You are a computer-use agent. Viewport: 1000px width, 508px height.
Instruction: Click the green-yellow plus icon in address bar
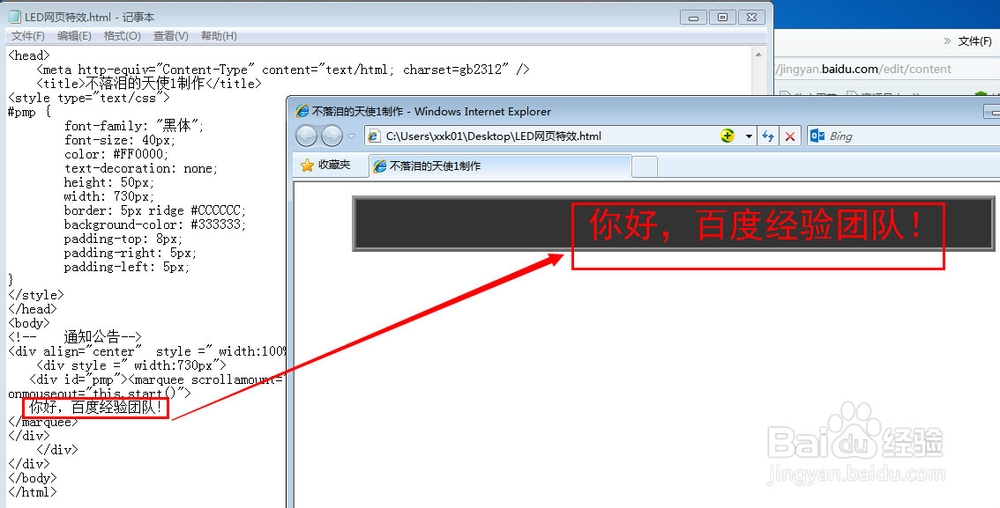727,136
